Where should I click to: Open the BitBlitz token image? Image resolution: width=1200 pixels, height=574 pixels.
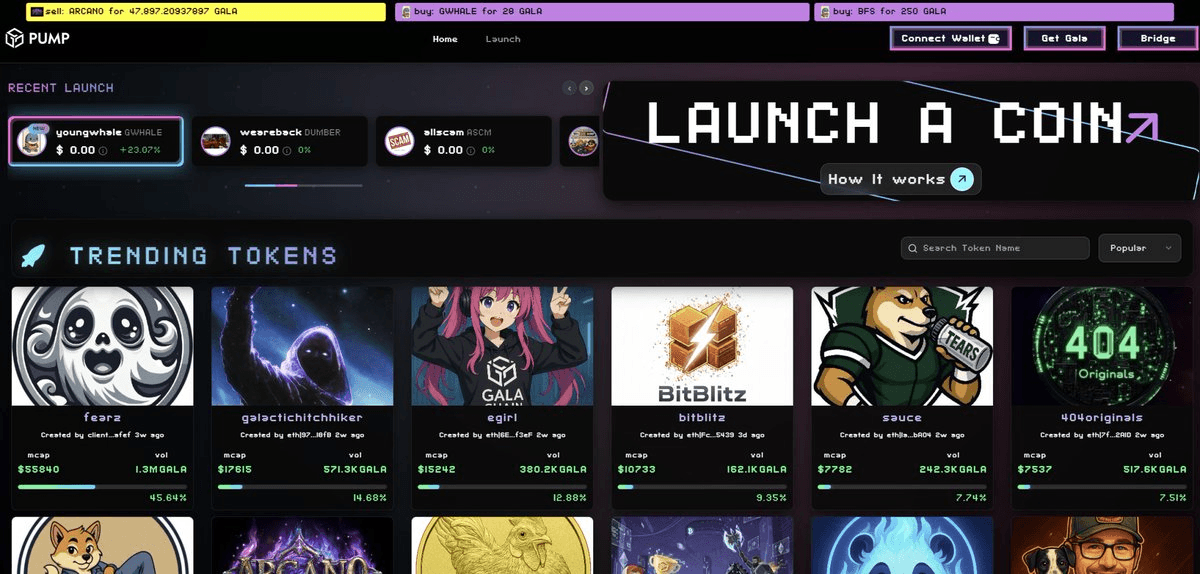tap(702, 346)
